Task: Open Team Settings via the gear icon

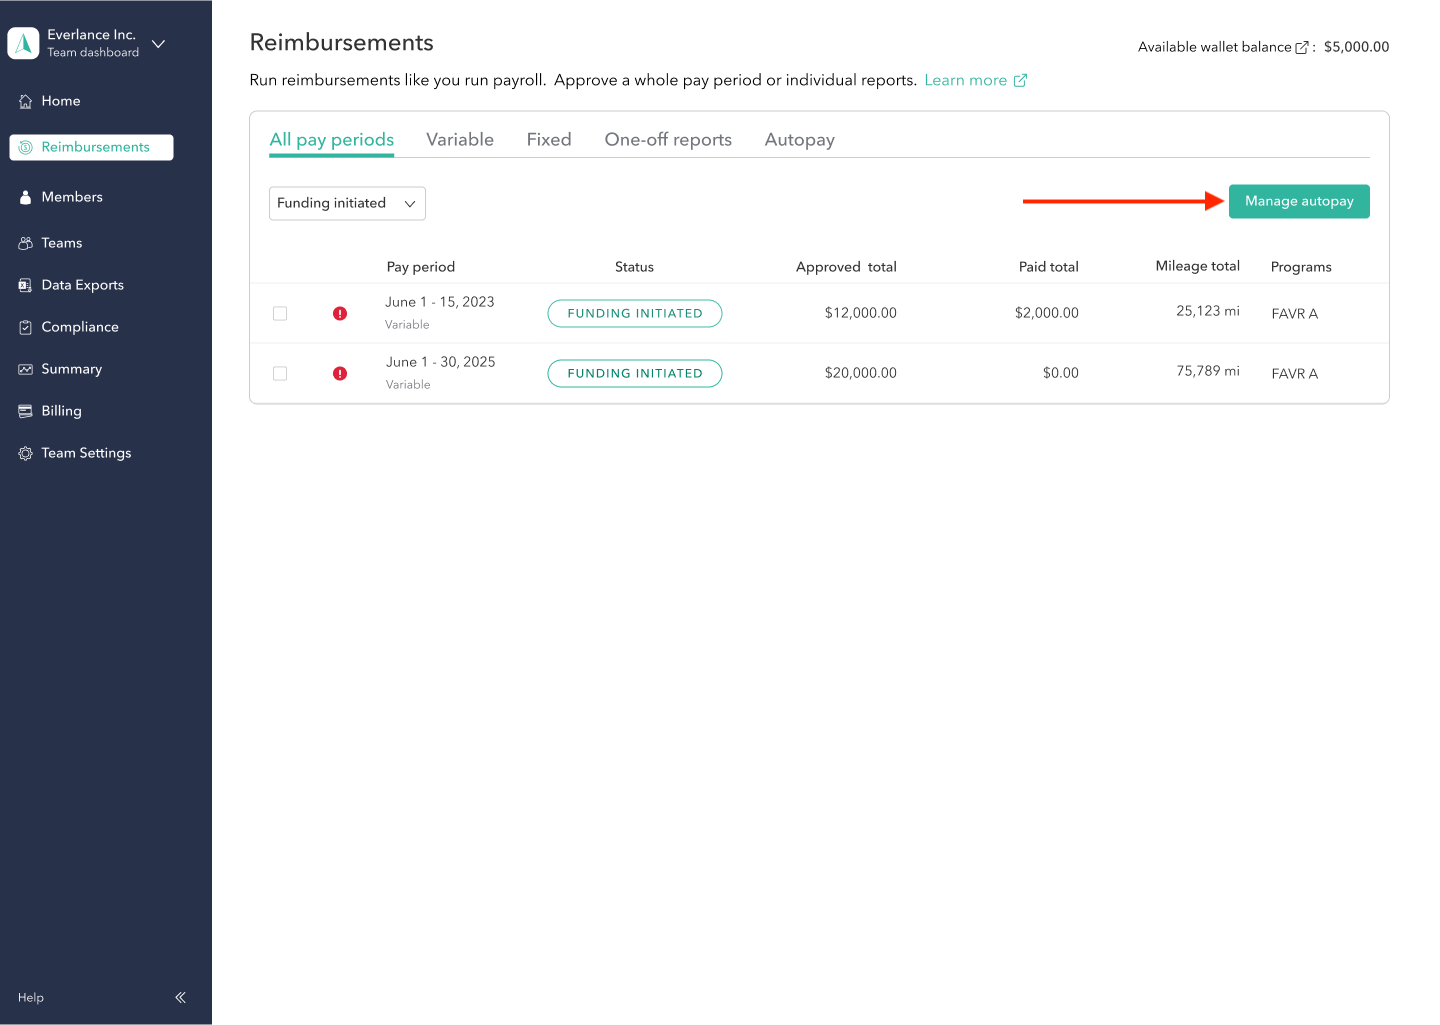Action: point(25,452)
